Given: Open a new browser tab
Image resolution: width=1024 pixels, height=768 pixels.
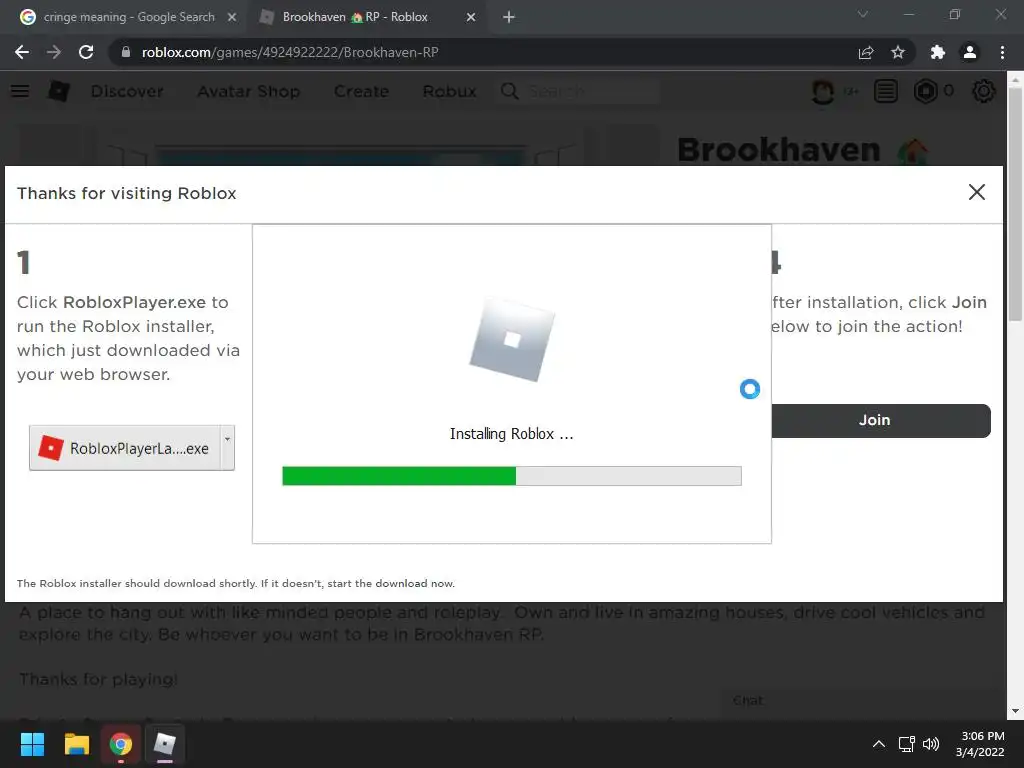Looking at the screenshot, I should [x=509, y=17].
